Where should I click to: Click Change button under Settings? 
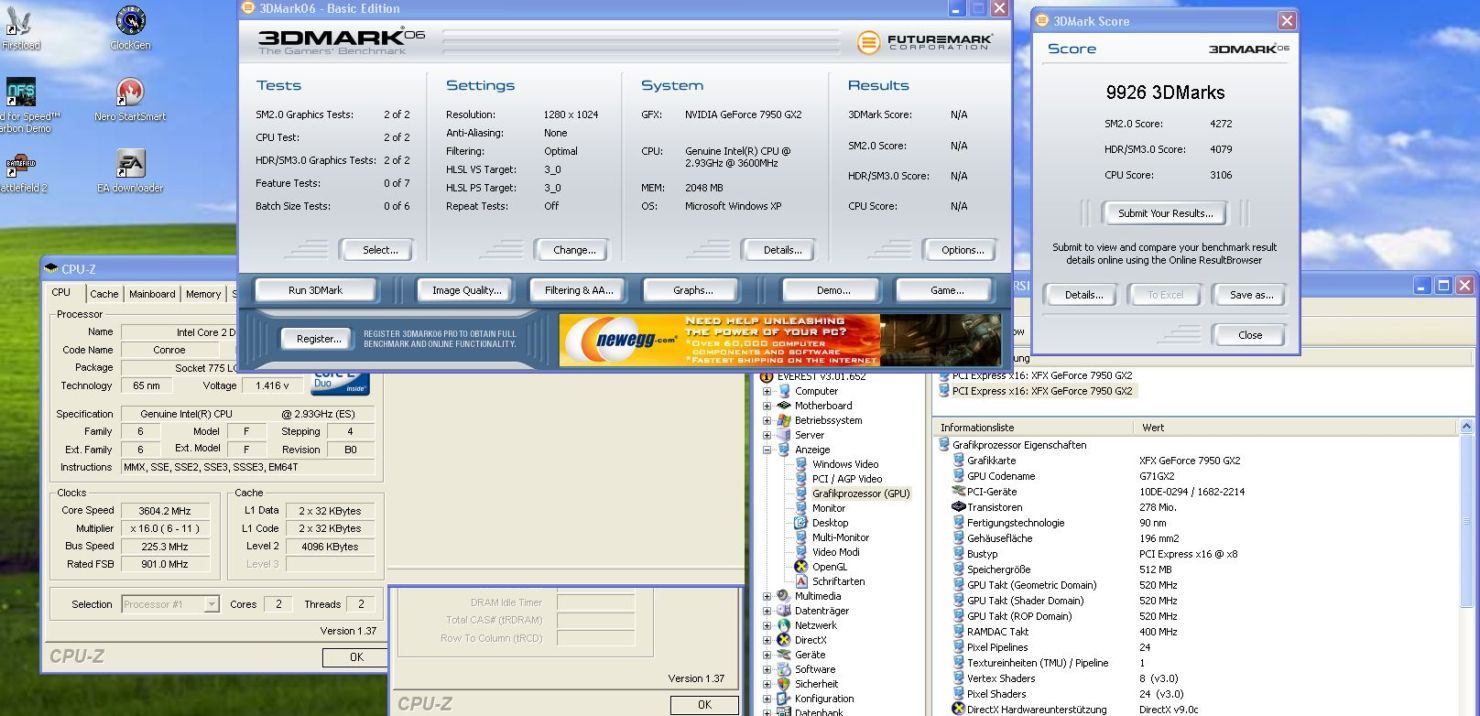tap(573, 250)
